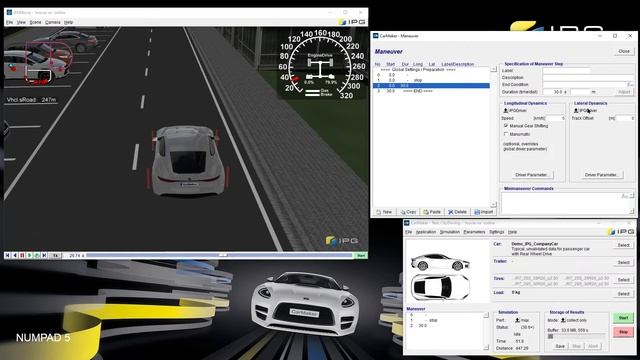Click the Duration seconds field

click(x=553, y=92)
